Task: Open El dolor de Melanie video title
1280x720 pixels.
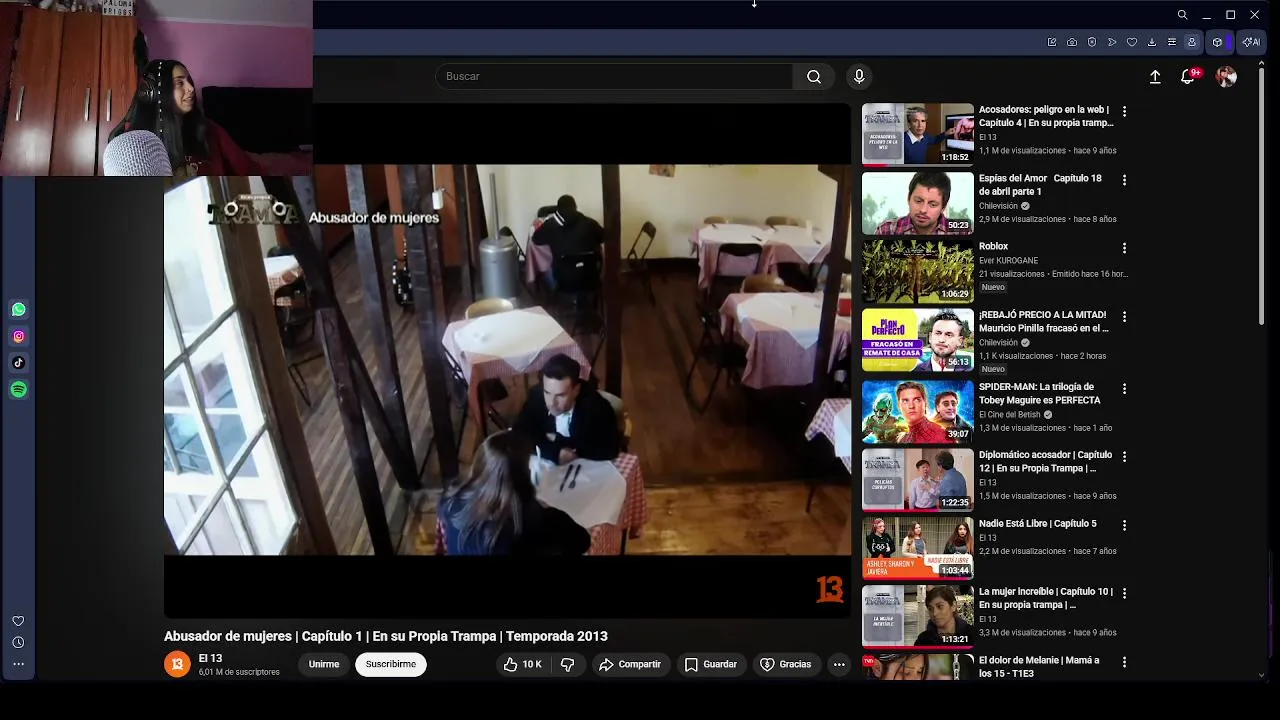Action: tap(1039, 666)
